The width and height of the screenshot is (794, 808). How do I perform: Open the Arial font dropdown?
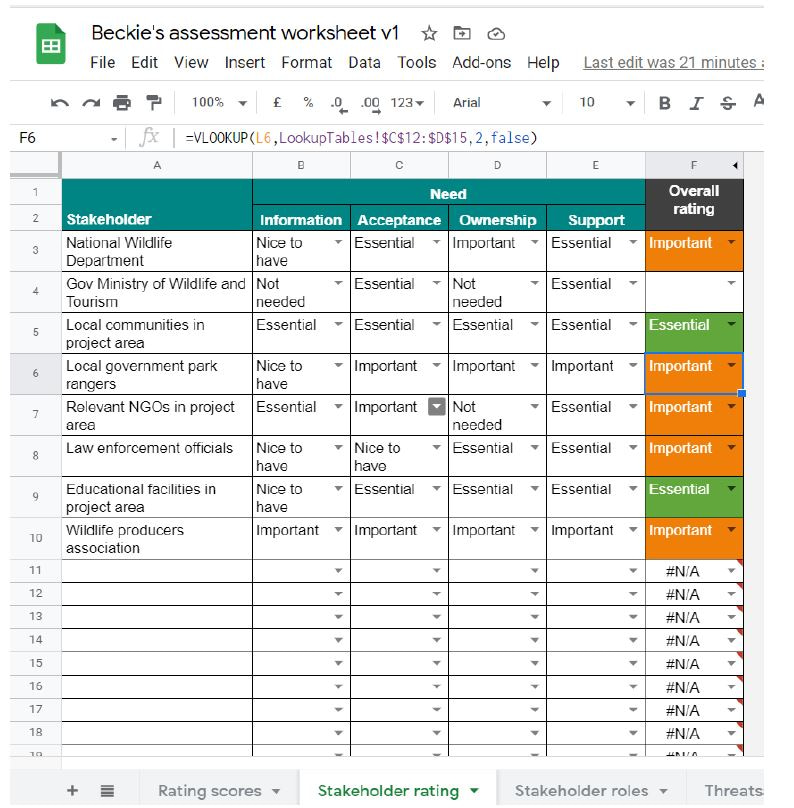pyautogui.click(x=500, y=103)
